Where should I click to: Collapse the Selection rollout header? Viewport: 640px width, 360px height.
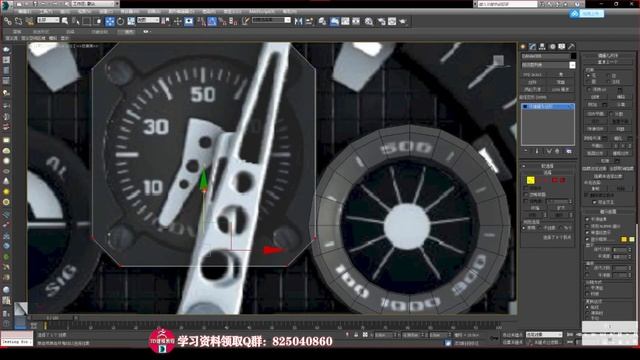pyautogui.click(x=547, y=173)
